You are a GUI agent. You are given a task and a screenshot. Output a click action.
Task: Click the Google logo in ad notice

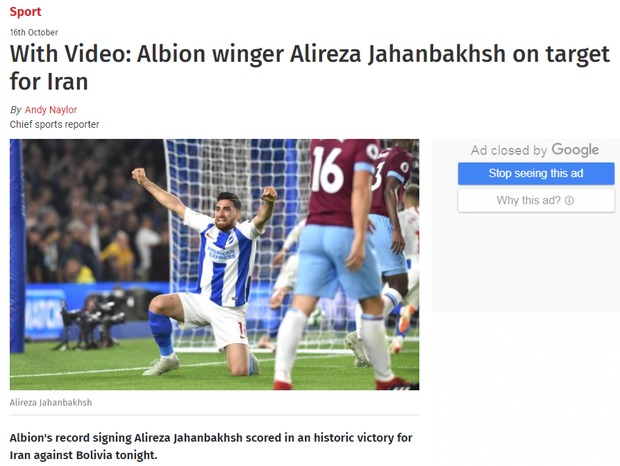tap(575, 150)
